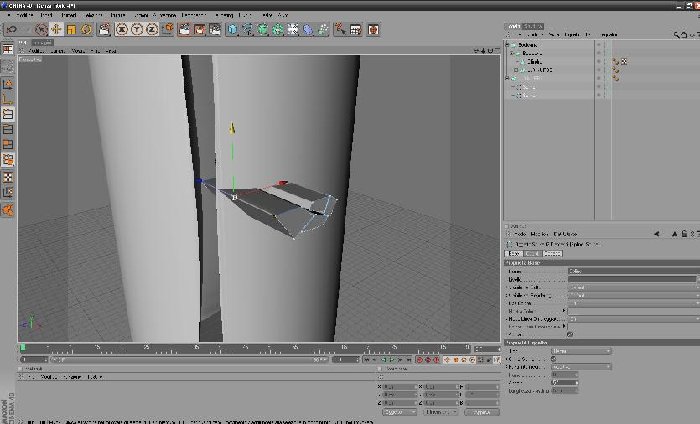Click the timeline ruler near the middle
Screen dimensions: 700x424
click(245, 348)
